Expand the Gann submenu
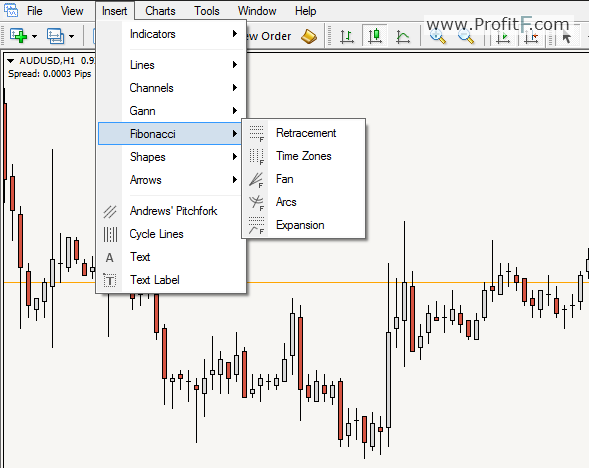 (x=171, y=111)
